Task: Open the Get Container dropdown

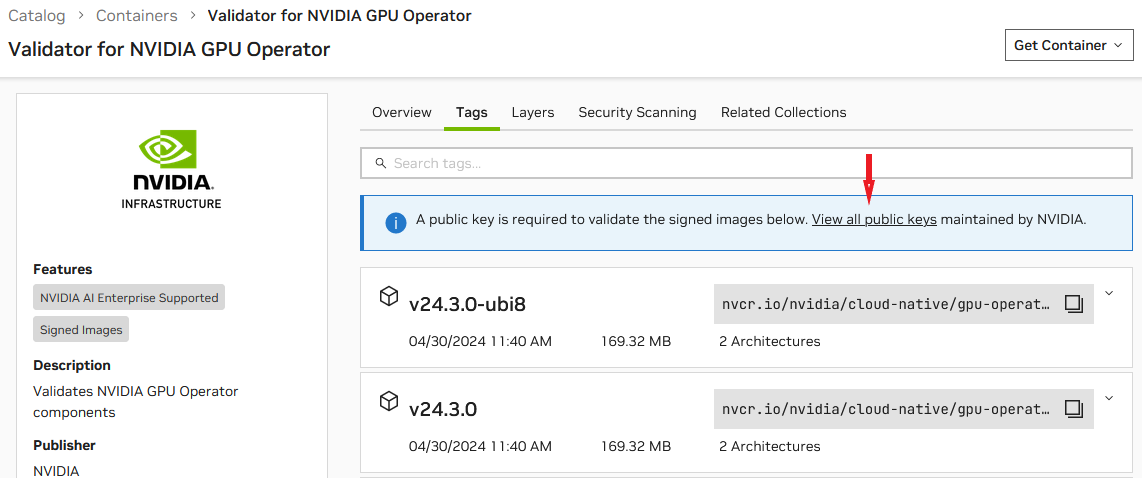Action: [1068, 45]
